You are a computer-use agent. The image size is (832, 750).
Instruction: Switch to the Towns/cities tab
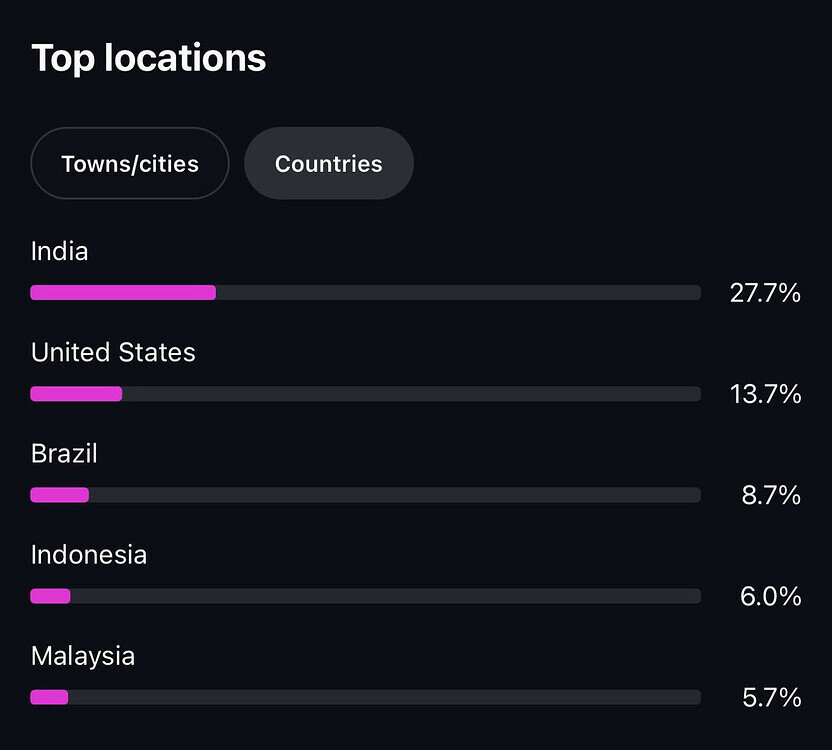pos(130,164)
